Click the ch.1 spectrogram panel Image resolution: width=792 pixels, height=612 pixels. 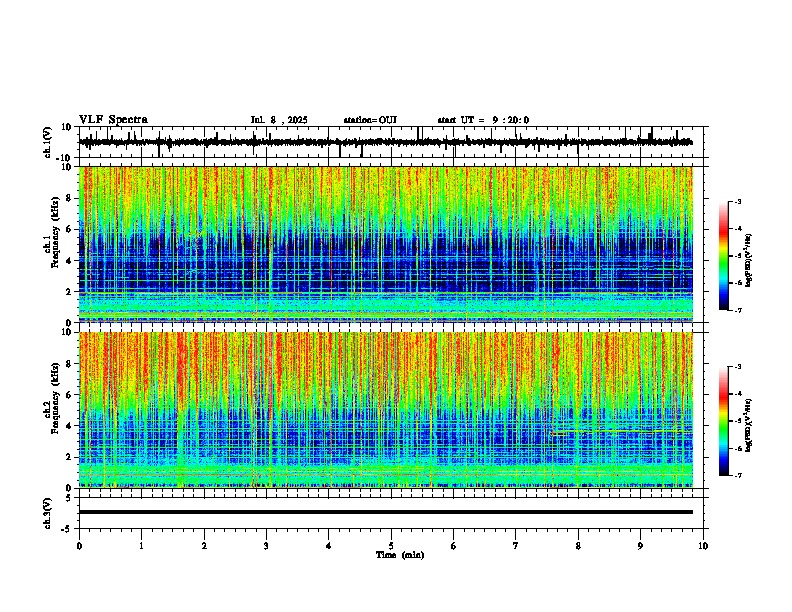pyautogui.click(x=386, y=244)
